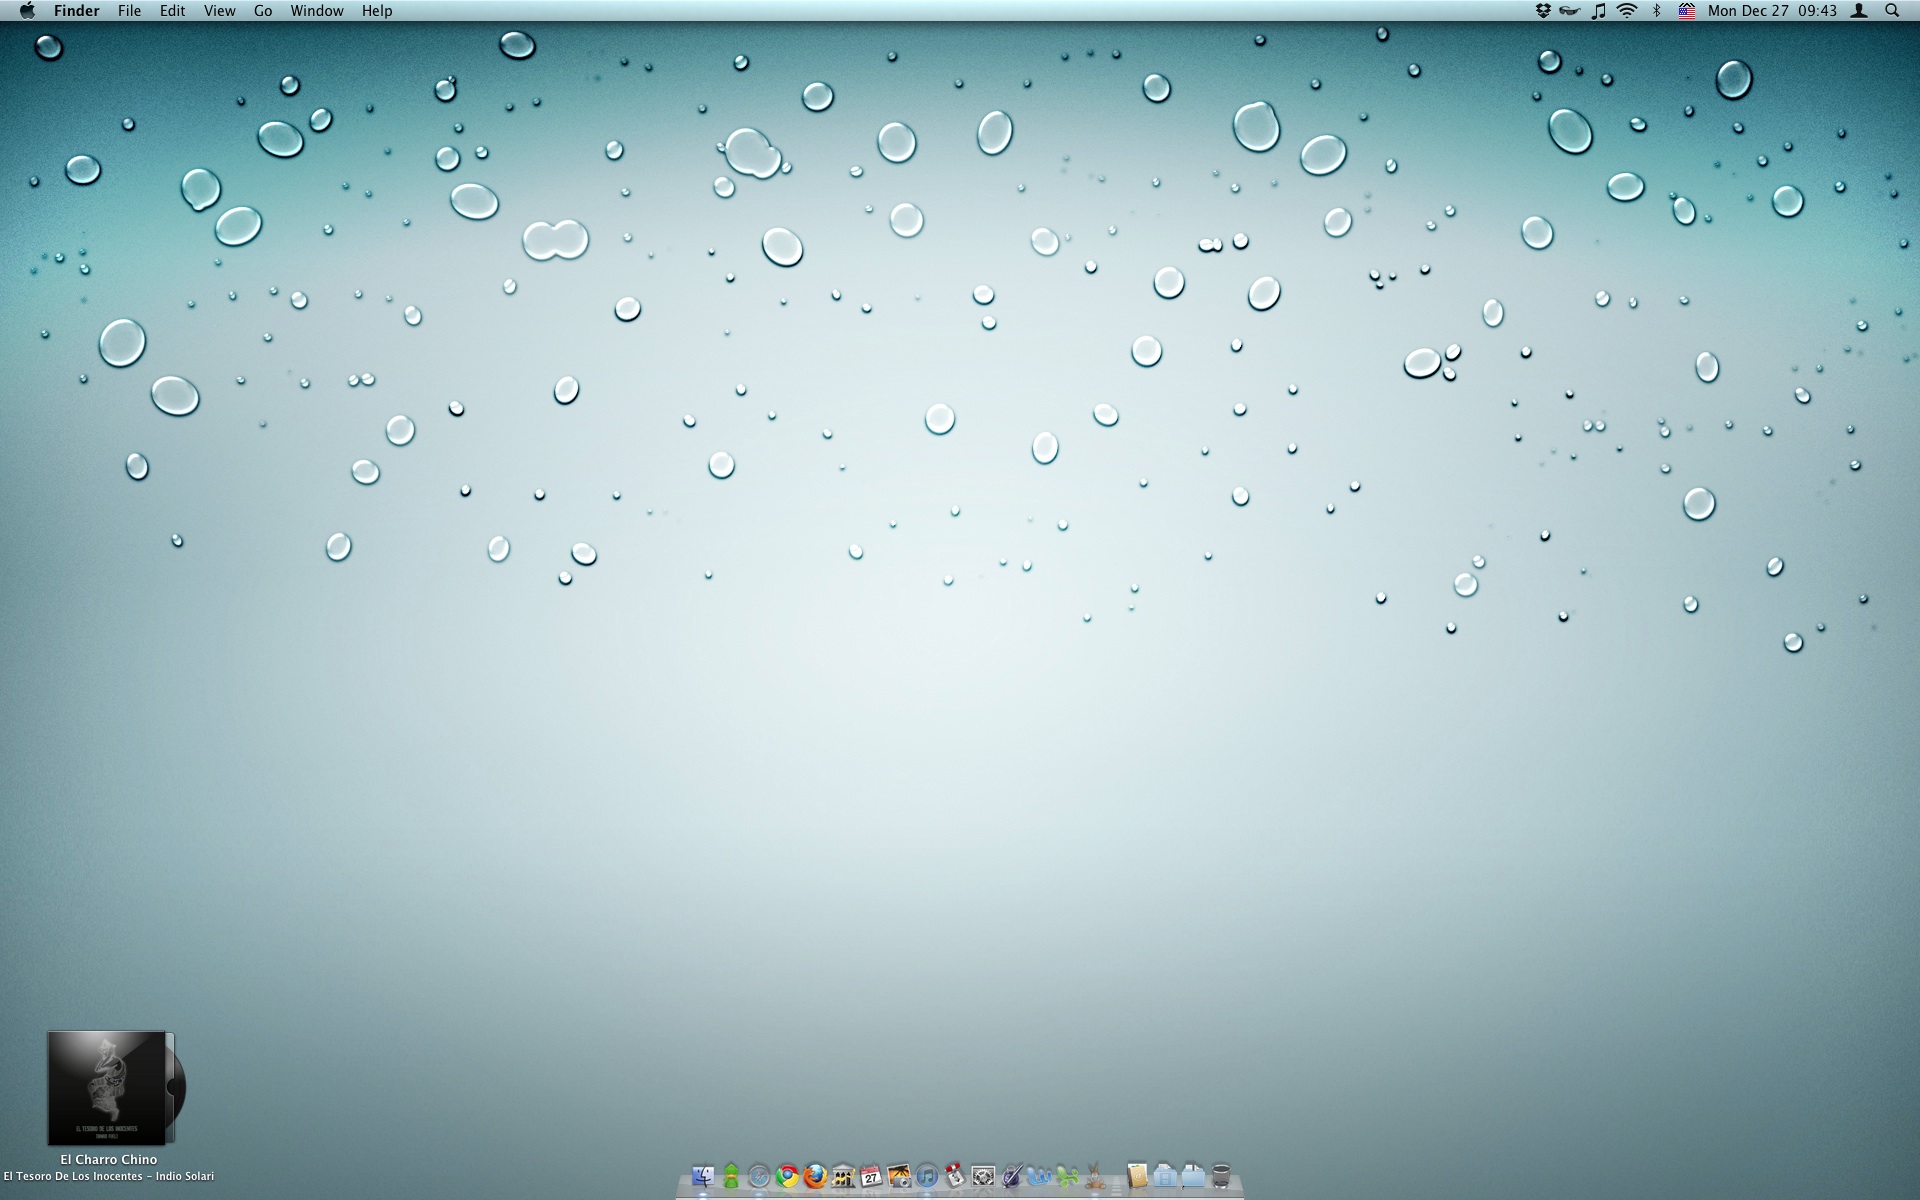Open Wi-Fi status menu
The height and width of the screenshot is (1200, 1920).
tap(1627, 11)
